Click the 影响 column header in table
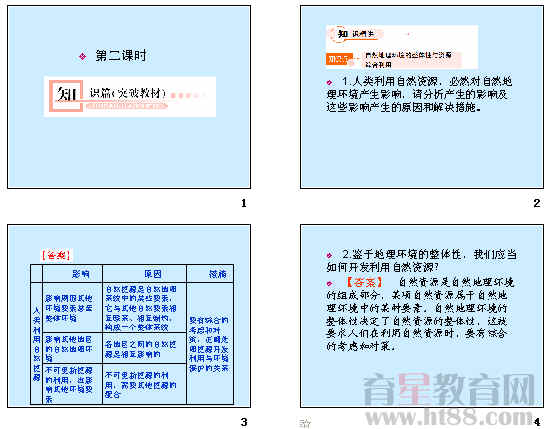This screenshot has width=550, height=429. (x=80, y=274)
